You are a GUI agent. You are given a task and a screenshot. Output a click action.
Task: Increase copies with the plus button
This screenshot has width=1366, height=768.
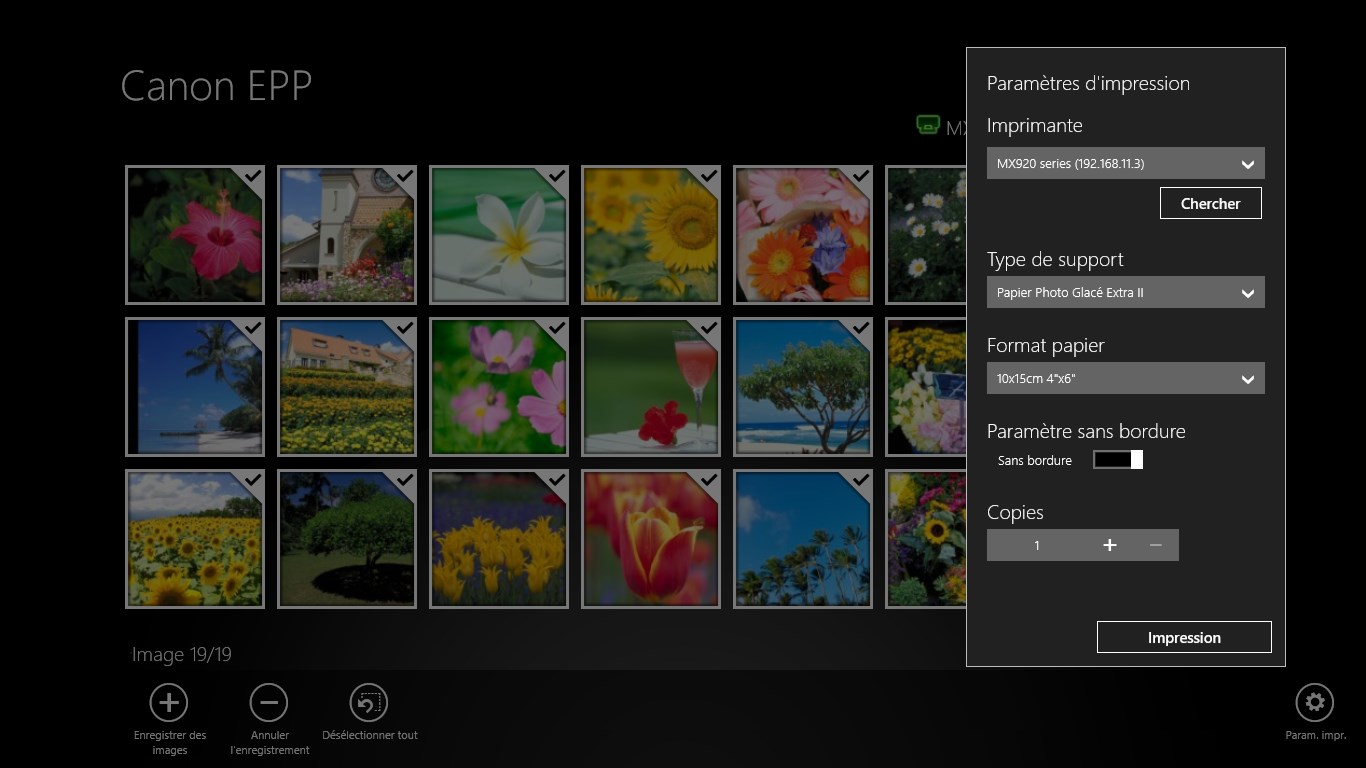pos(1110,545)
